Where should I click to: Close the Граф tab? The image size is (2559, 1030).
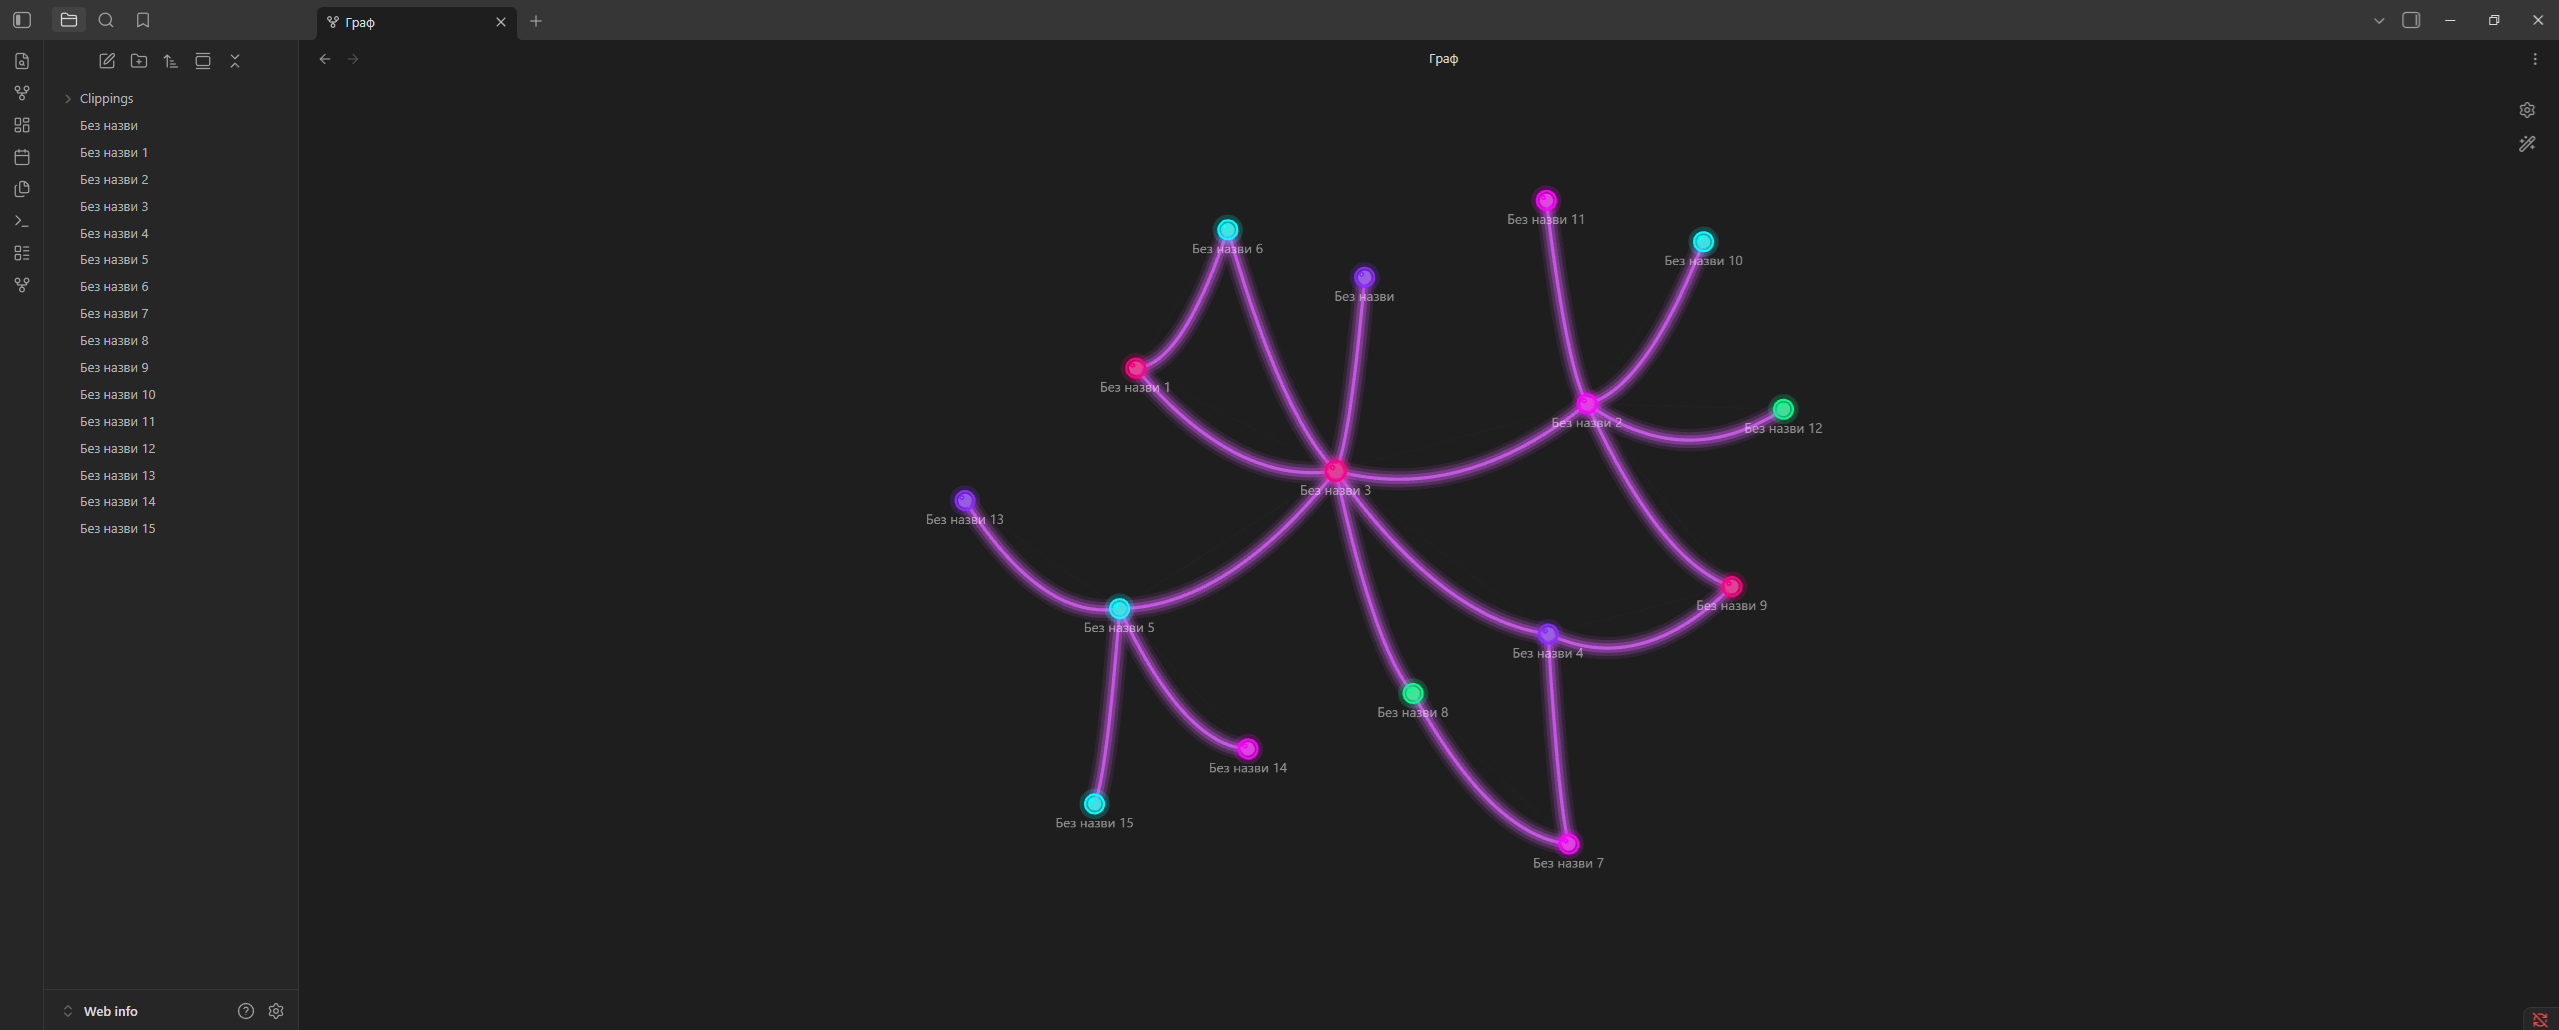tap(501, 22)
